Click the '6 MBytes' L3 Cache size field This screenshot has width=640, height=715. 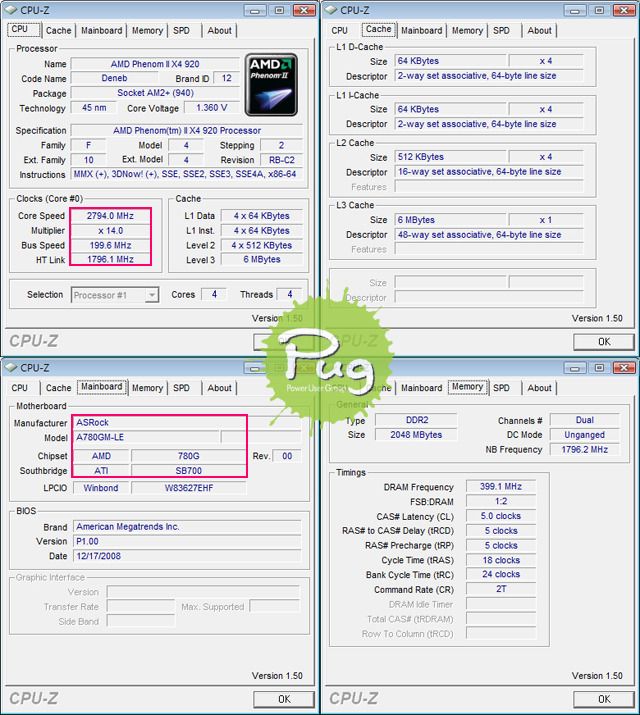[450, 220]
